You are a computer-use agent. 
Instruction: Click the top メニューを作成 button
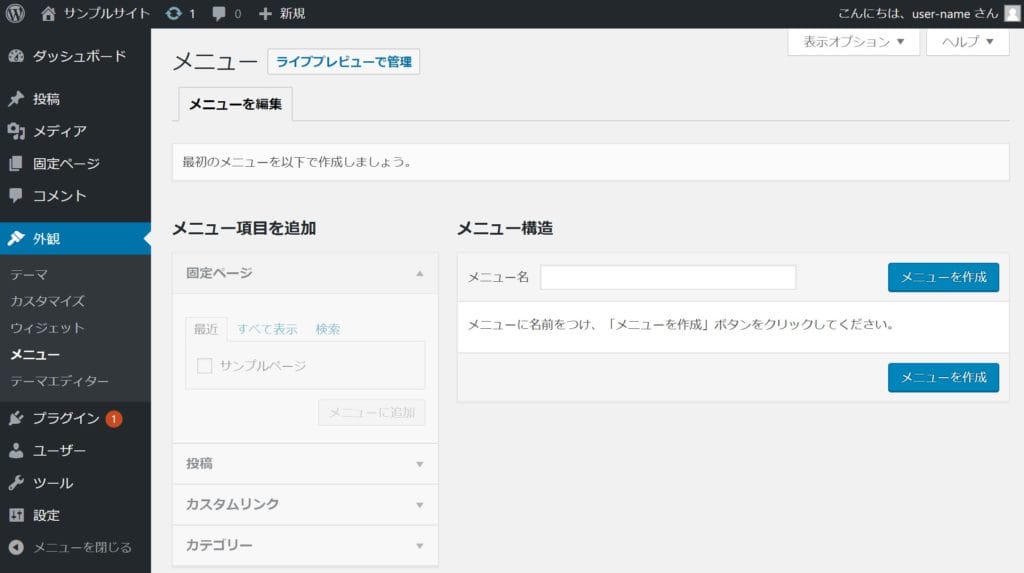943,277
